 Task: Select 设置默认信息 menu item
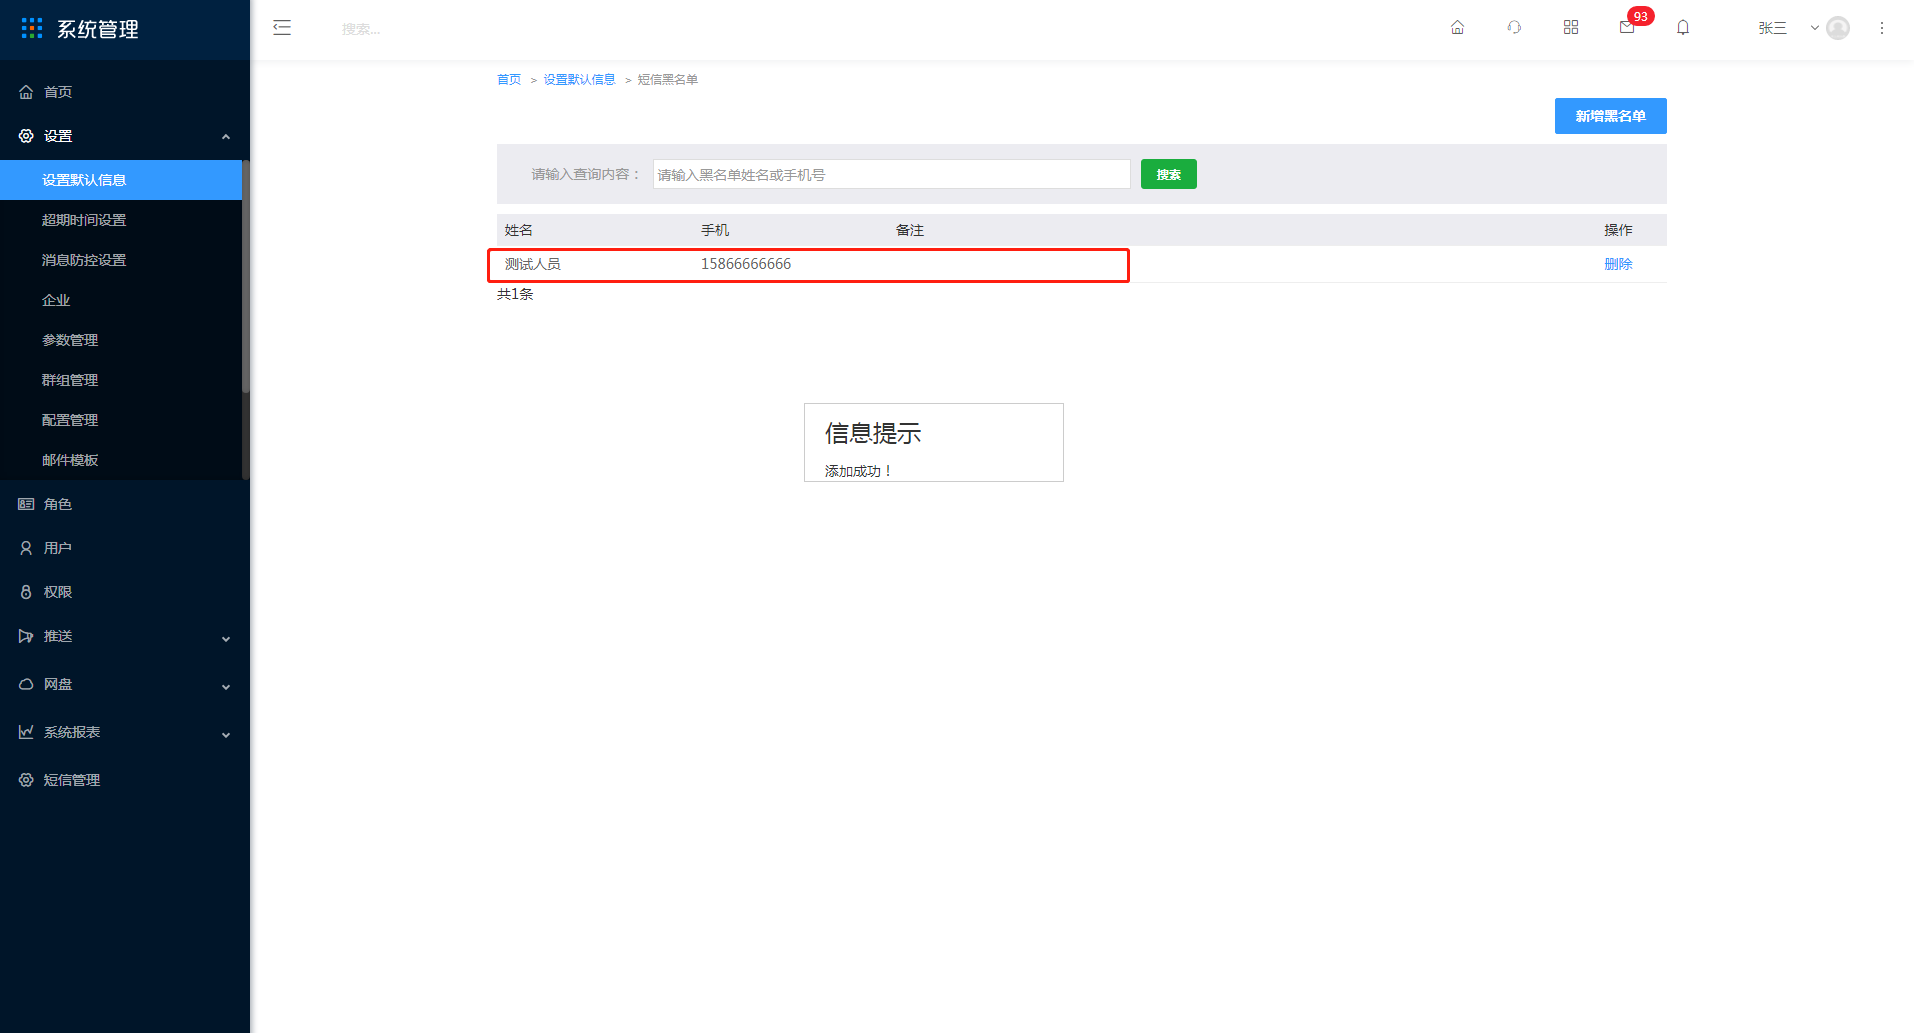tap(121, 180)
